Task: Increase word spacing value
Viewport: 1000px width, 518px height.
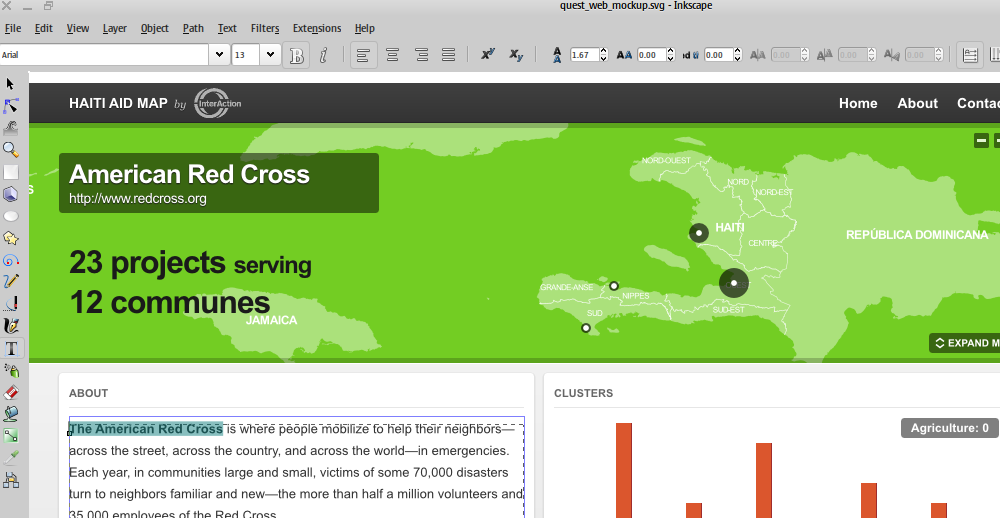Action: point(738,51)
